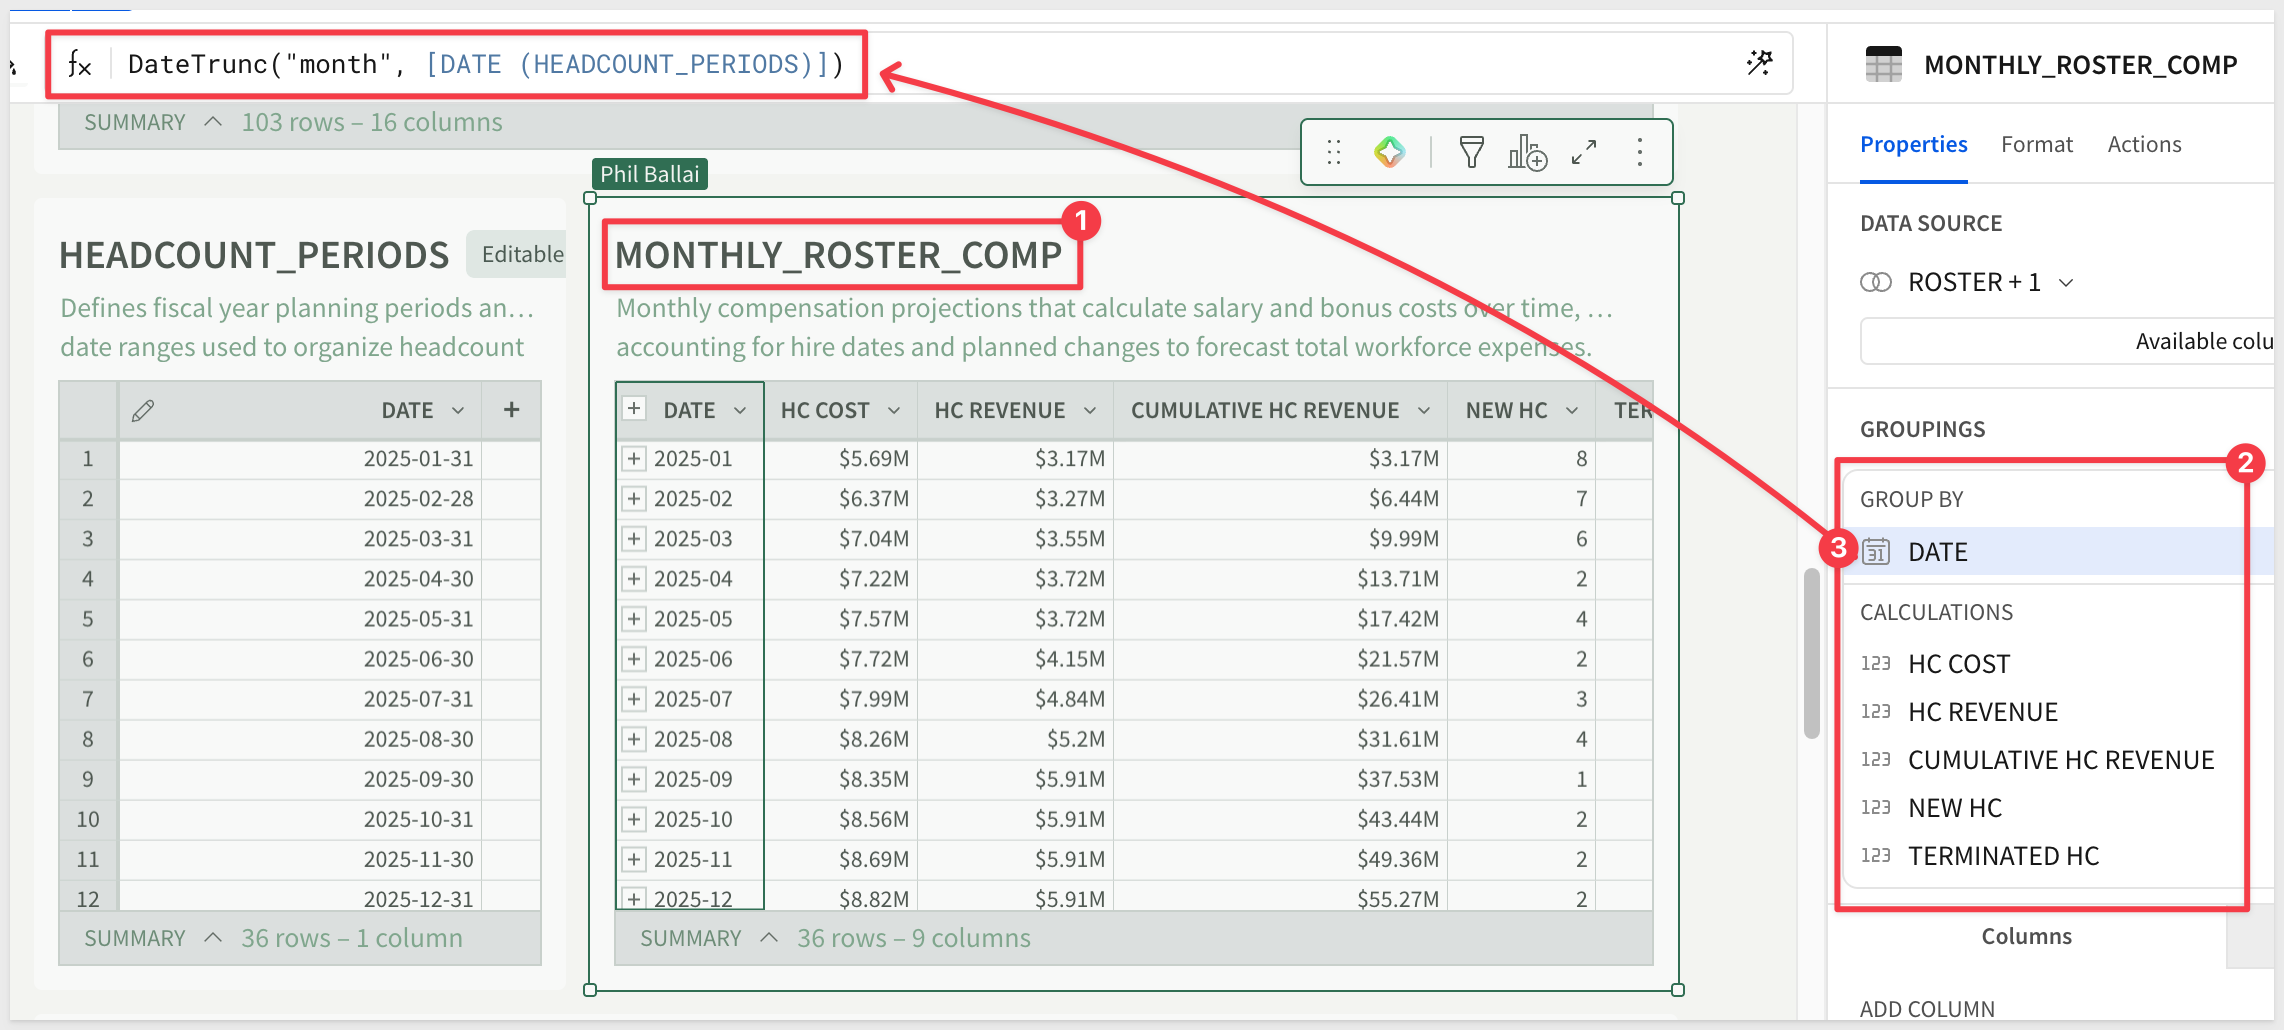Click the NEW HC value 8 cell
Viewport: 2284px width, 1030px height.
tap(1520, 459)
